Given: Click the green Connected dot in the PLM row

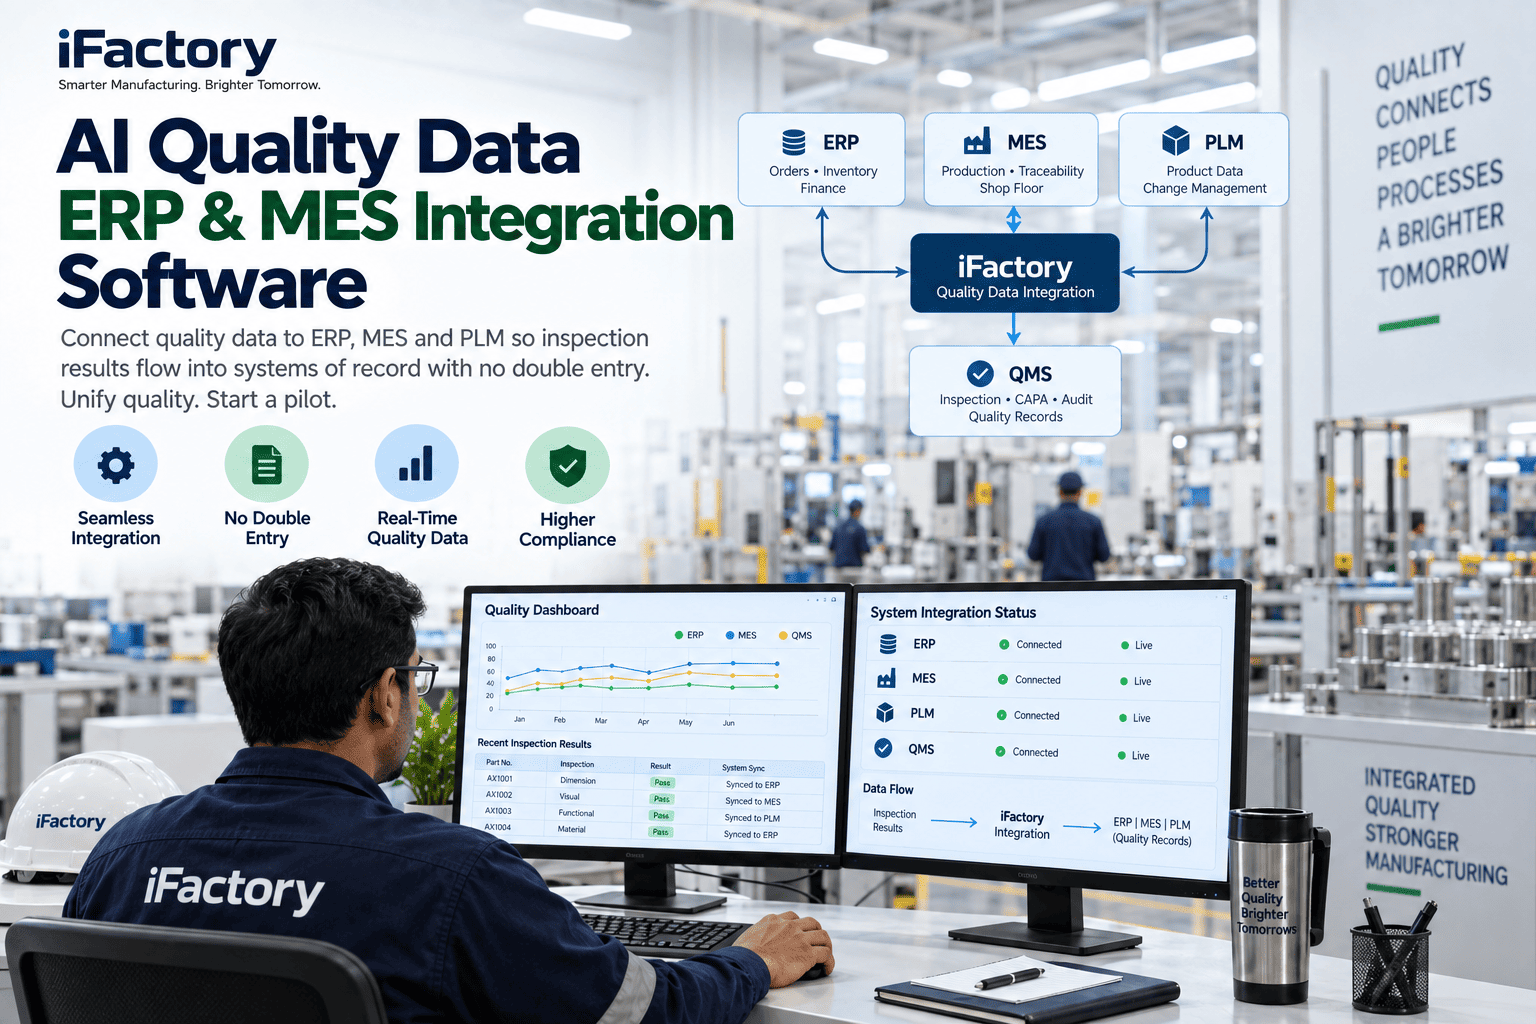Looking at the screenshot, I should click(1001, 716).
